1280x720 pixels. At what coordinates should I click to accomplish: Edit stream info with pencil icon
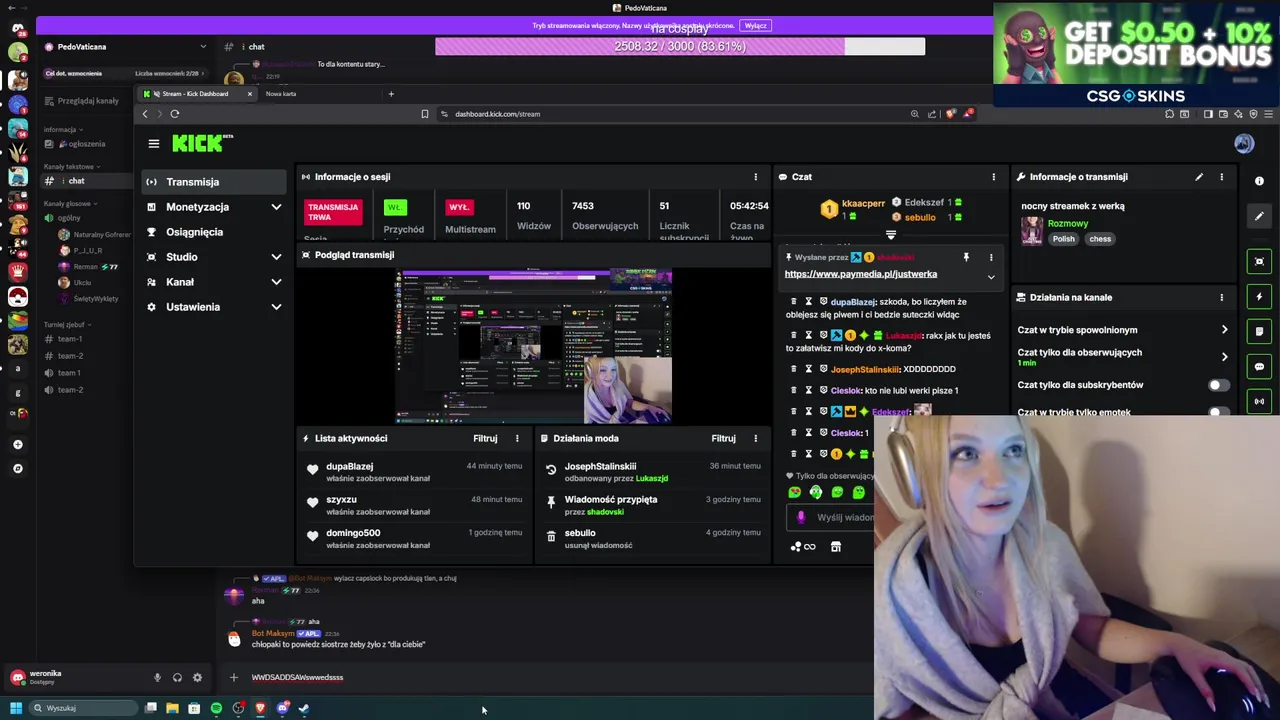(1199, 177)
